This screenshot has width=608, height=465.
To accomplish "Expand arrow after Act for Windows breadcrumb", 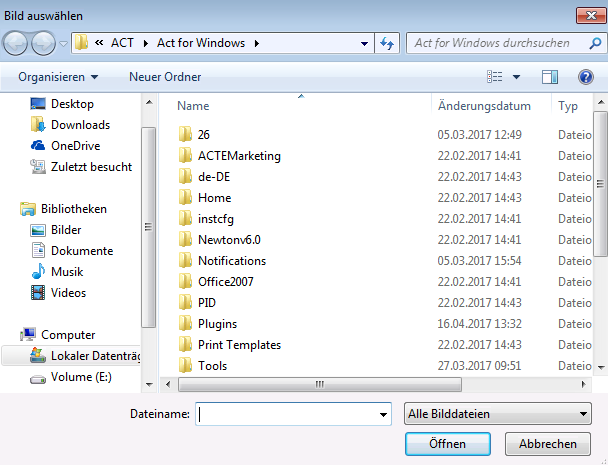I will (x=257, y=43).
